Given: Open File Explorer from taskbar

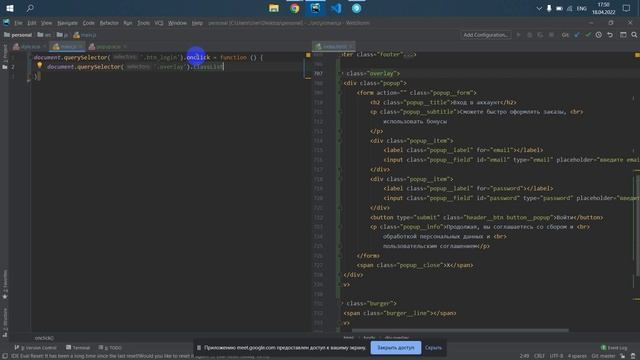Looking at the screenshot, I should click(x=273, y=8).
